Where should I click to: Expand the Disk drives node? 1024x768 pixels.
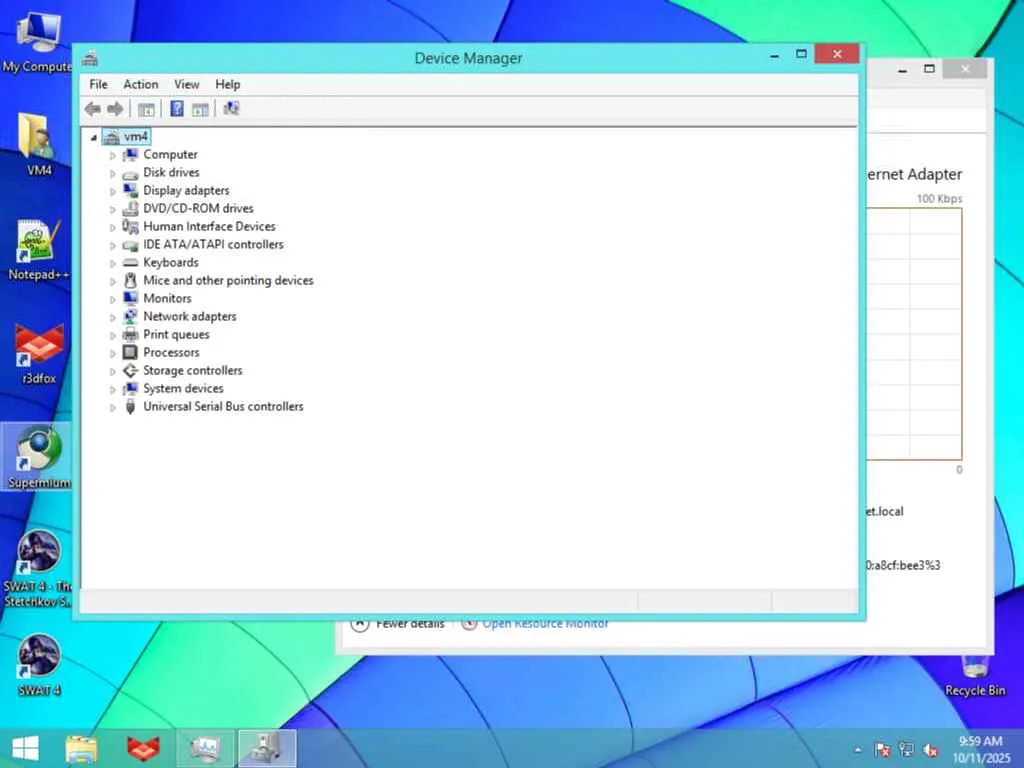point(112,174)
